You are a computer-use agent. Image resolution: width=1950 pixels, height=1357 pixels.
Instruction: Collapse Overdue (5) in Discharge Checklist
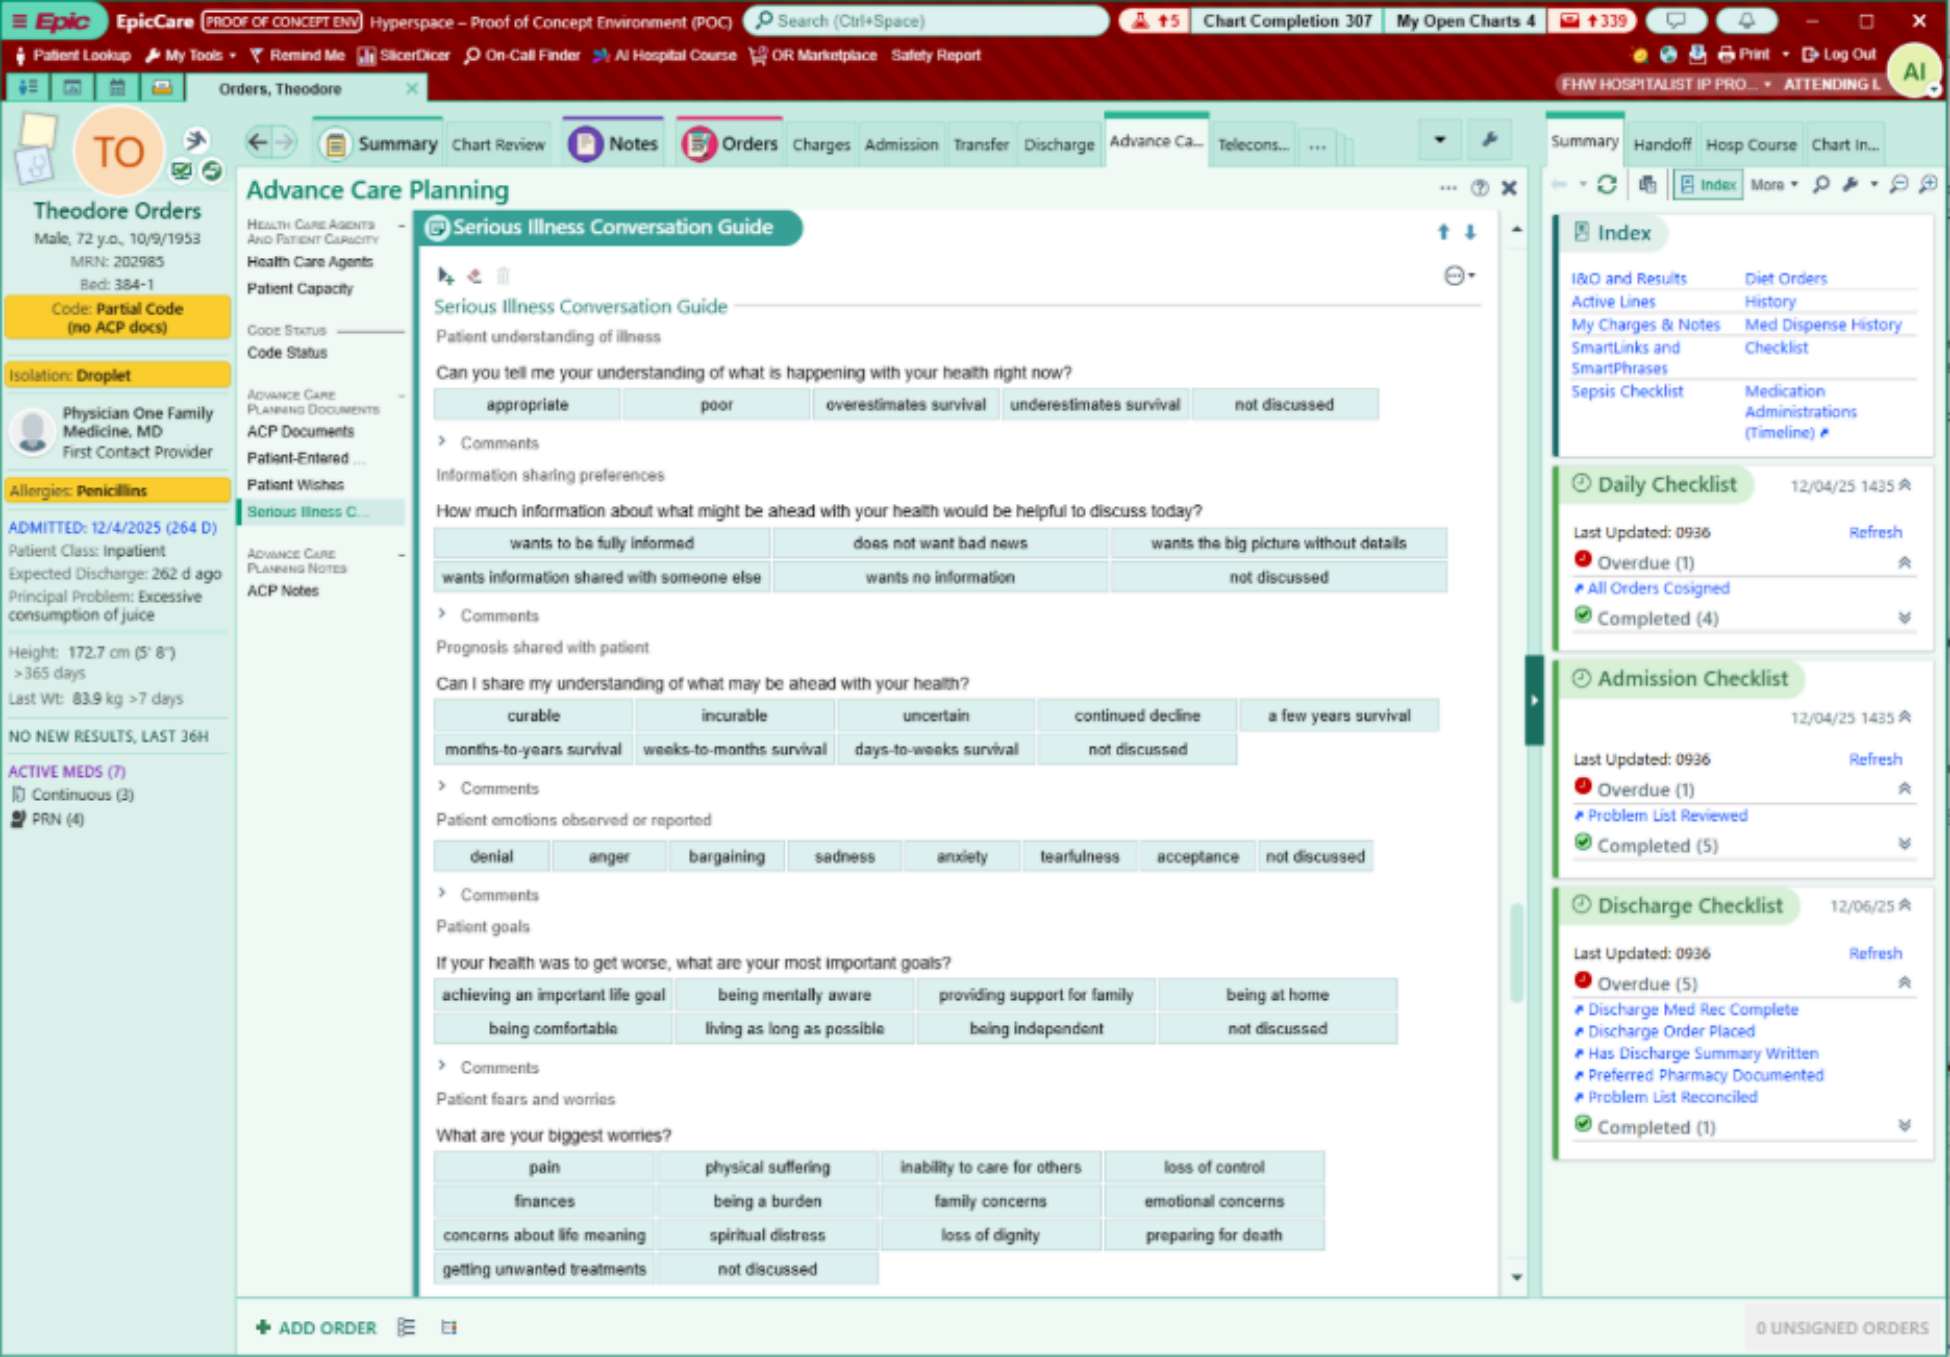click(1904, 984)
